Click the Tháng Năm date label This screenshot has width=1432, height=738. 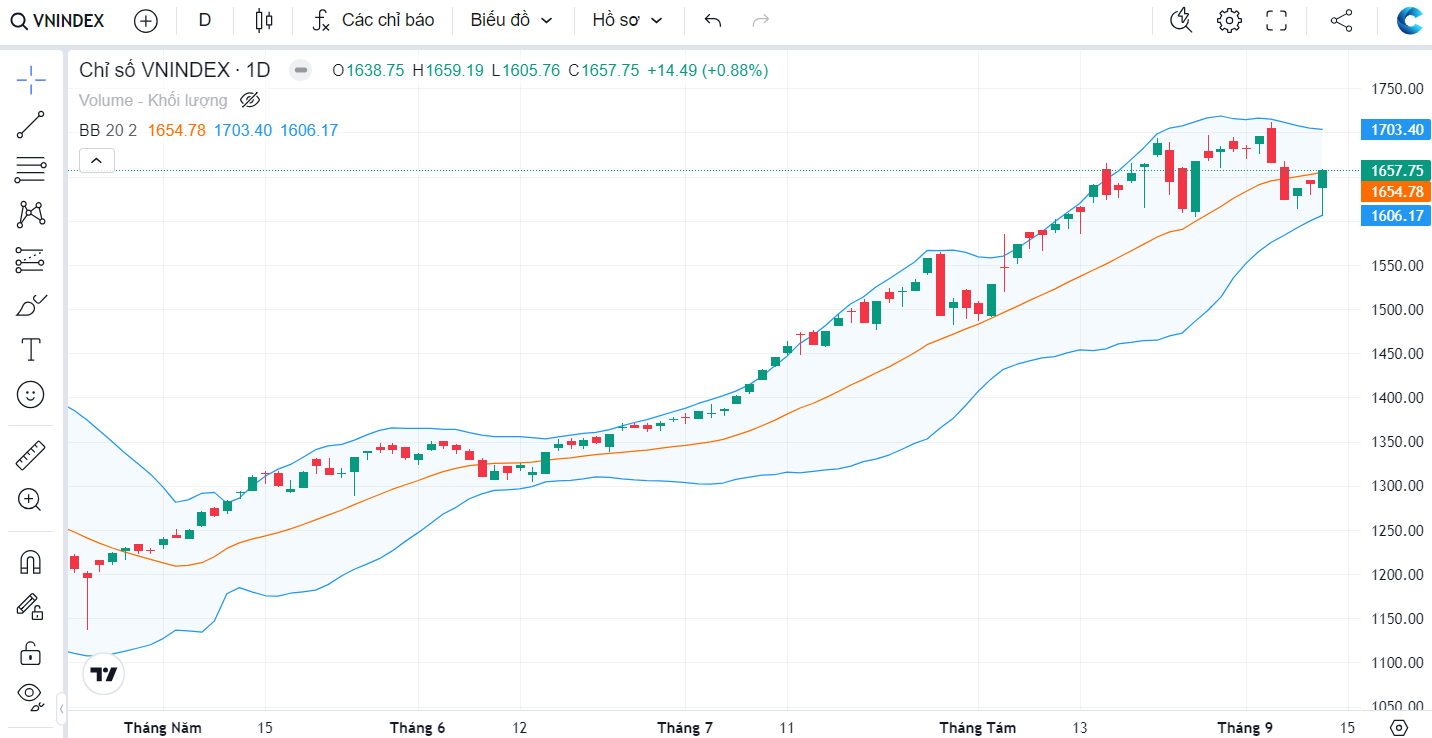(x=163, y=727)
